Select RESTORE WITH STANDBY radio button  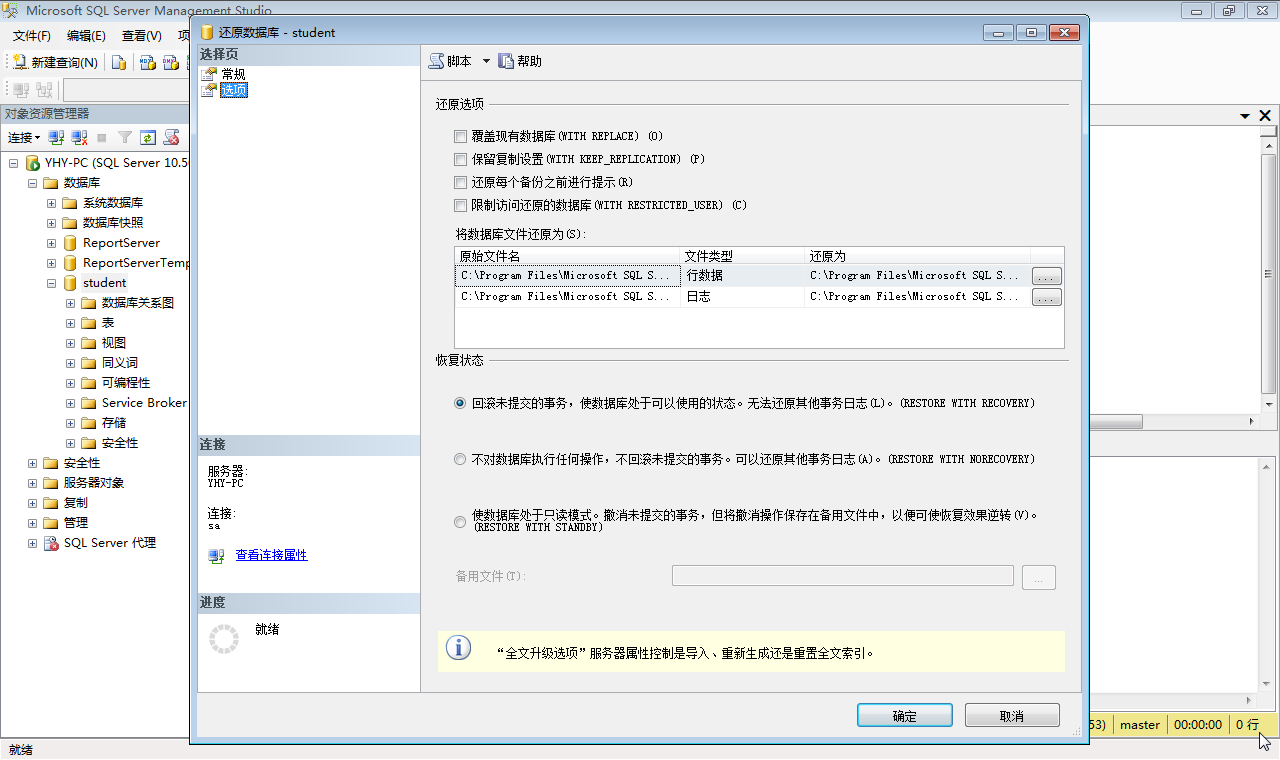point(460,521)
